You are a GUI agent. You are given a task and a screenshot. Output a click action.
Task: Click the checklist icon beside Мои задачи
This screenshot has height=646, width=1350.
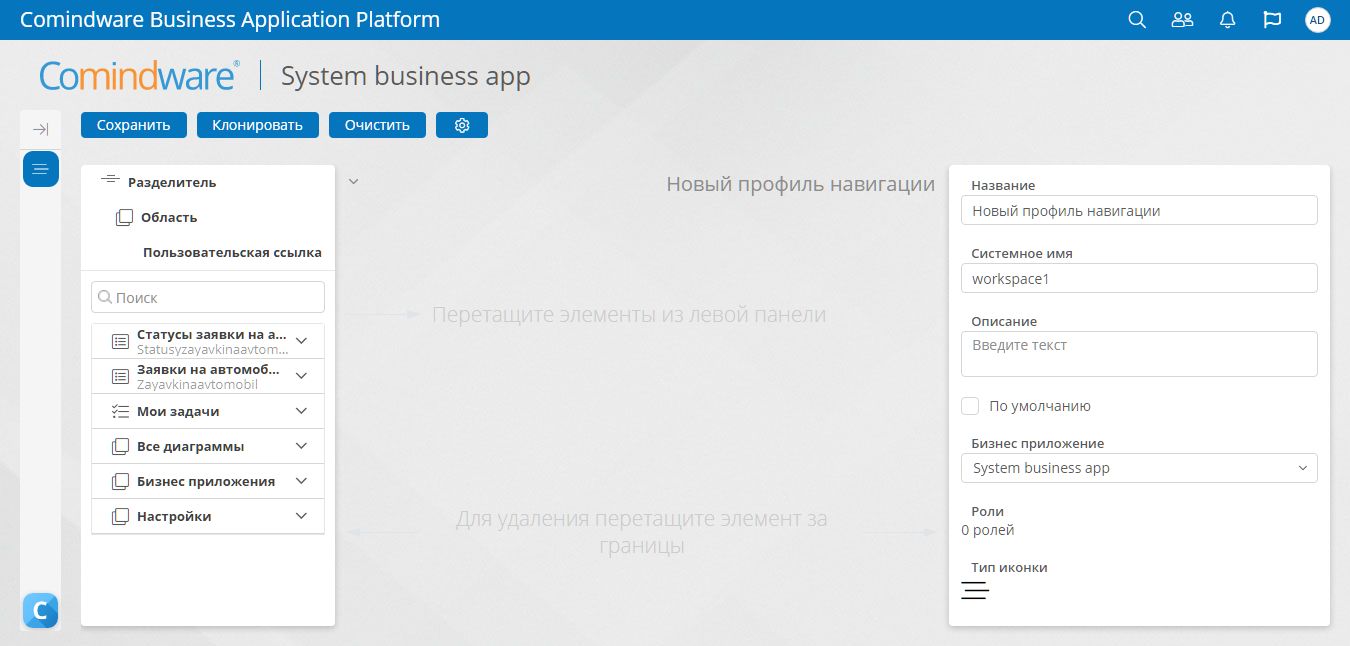pyautogui.click(x=120, y=411)
